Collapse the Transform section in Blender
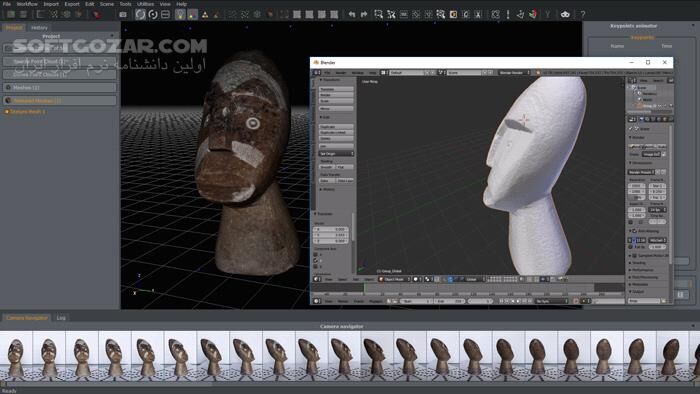This screenshot has width=700, height=394. point(321,80)
